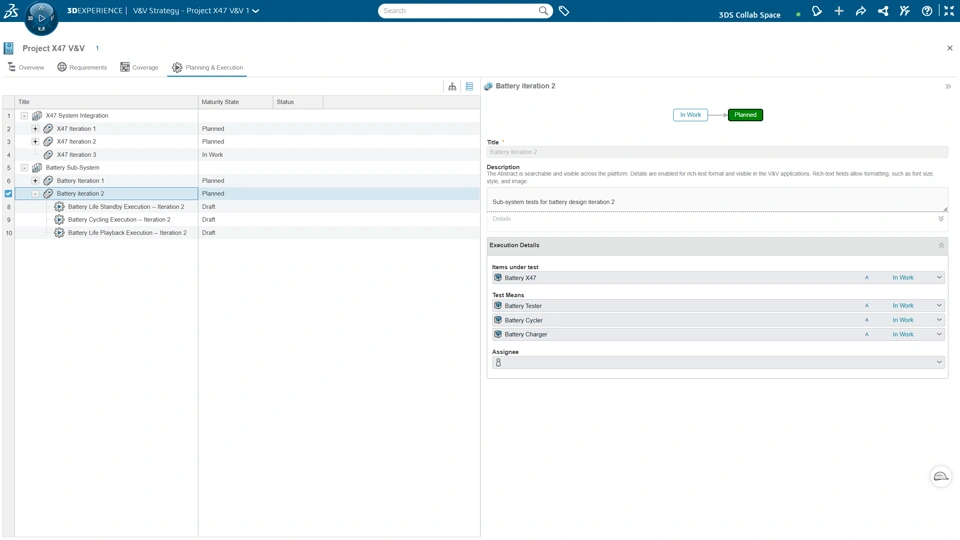The width and height of the screenshot is (960, 540).
Task: Click the Description text area
Action: 717,201
